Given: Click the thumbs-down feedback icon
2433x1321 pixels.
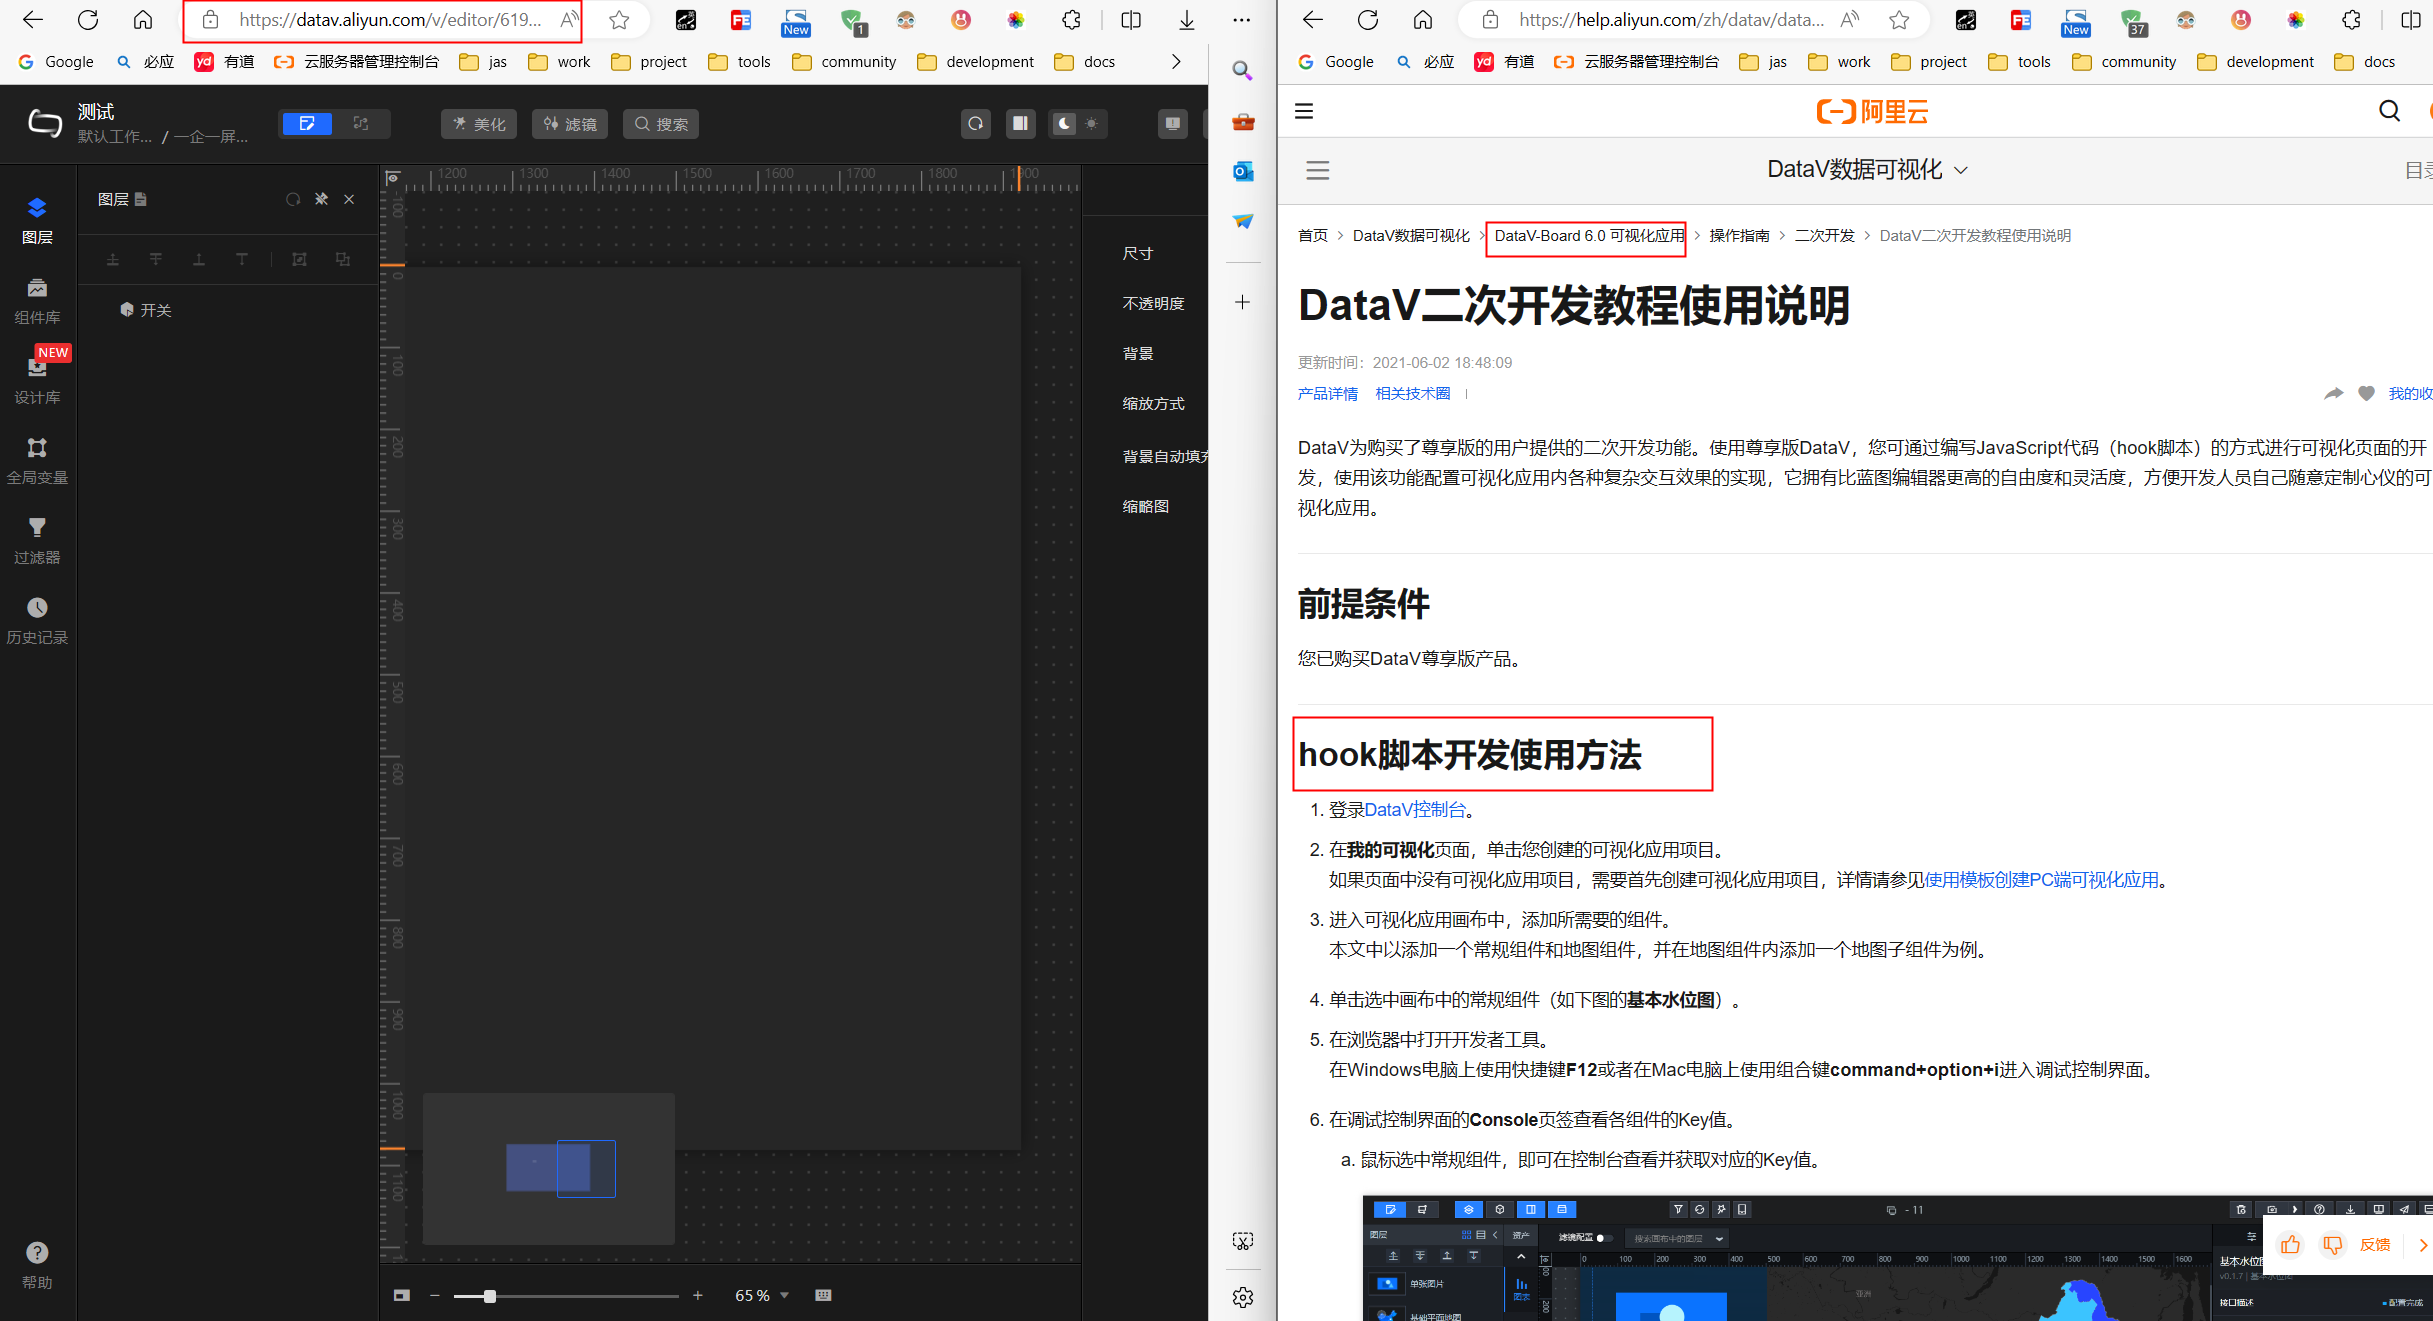Looking at the screenshot, I should pyautogui.click(x=2332, y=1245).
